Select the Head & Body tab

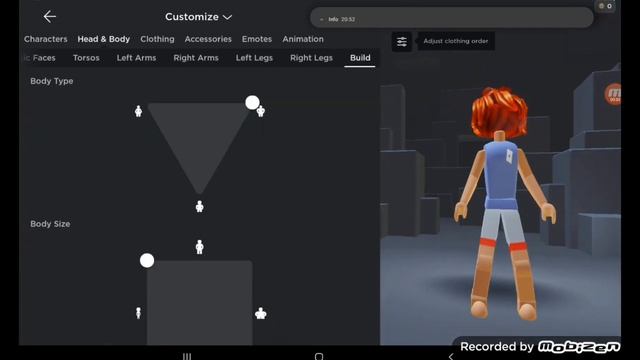tap(104, 39)
